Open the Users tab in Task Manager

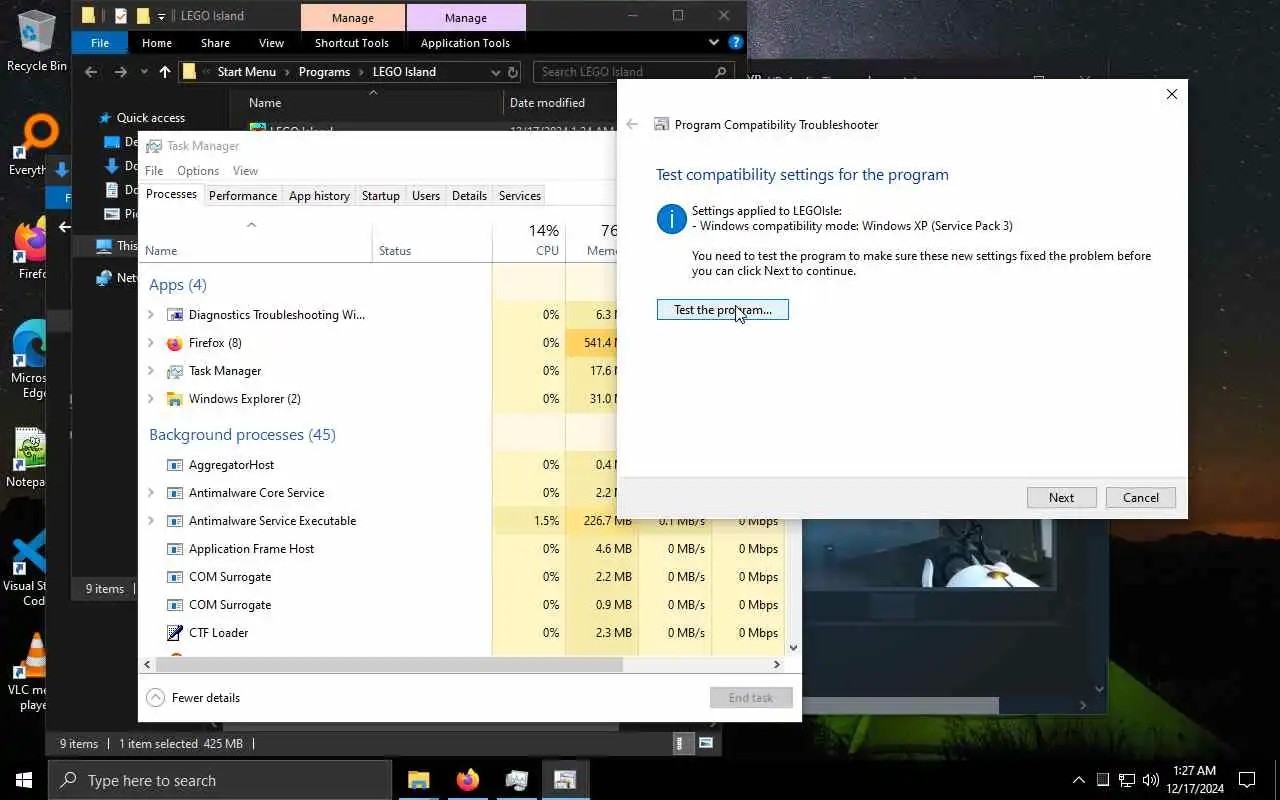coord(426,196)
